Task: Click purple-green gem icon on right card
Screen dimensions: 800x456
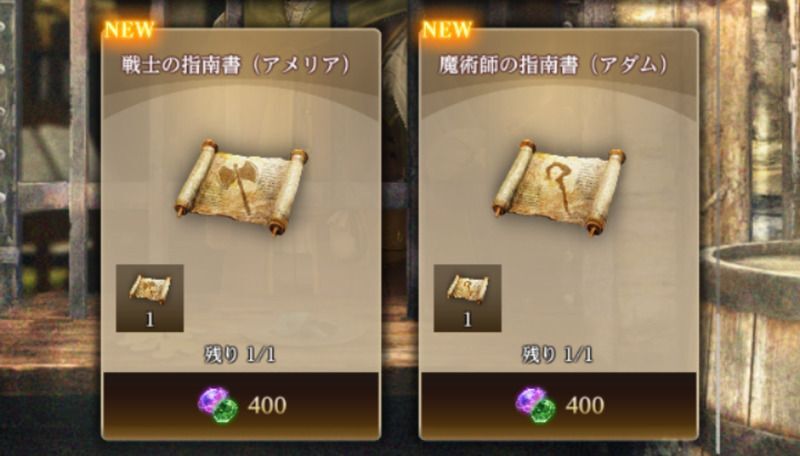Action: 536,405
